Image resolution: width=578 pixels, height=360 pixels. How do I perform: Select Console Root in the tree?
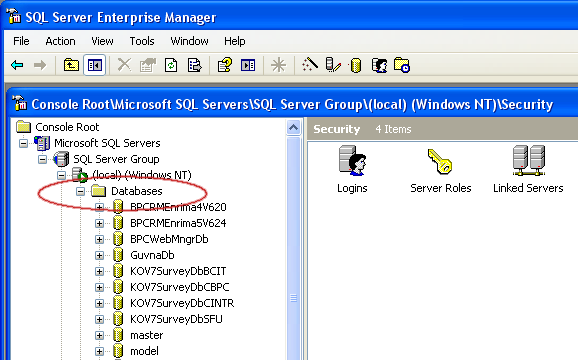(67, 127)
